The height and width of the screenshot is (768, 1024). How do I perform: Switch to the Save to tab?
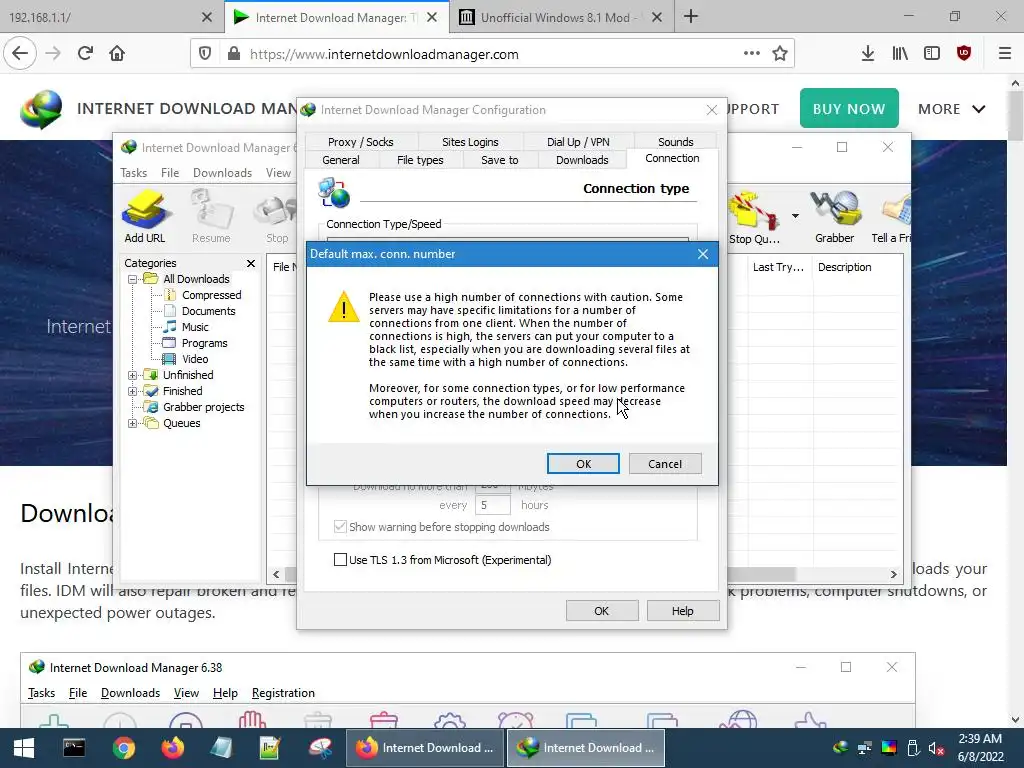tap(500, 160)
